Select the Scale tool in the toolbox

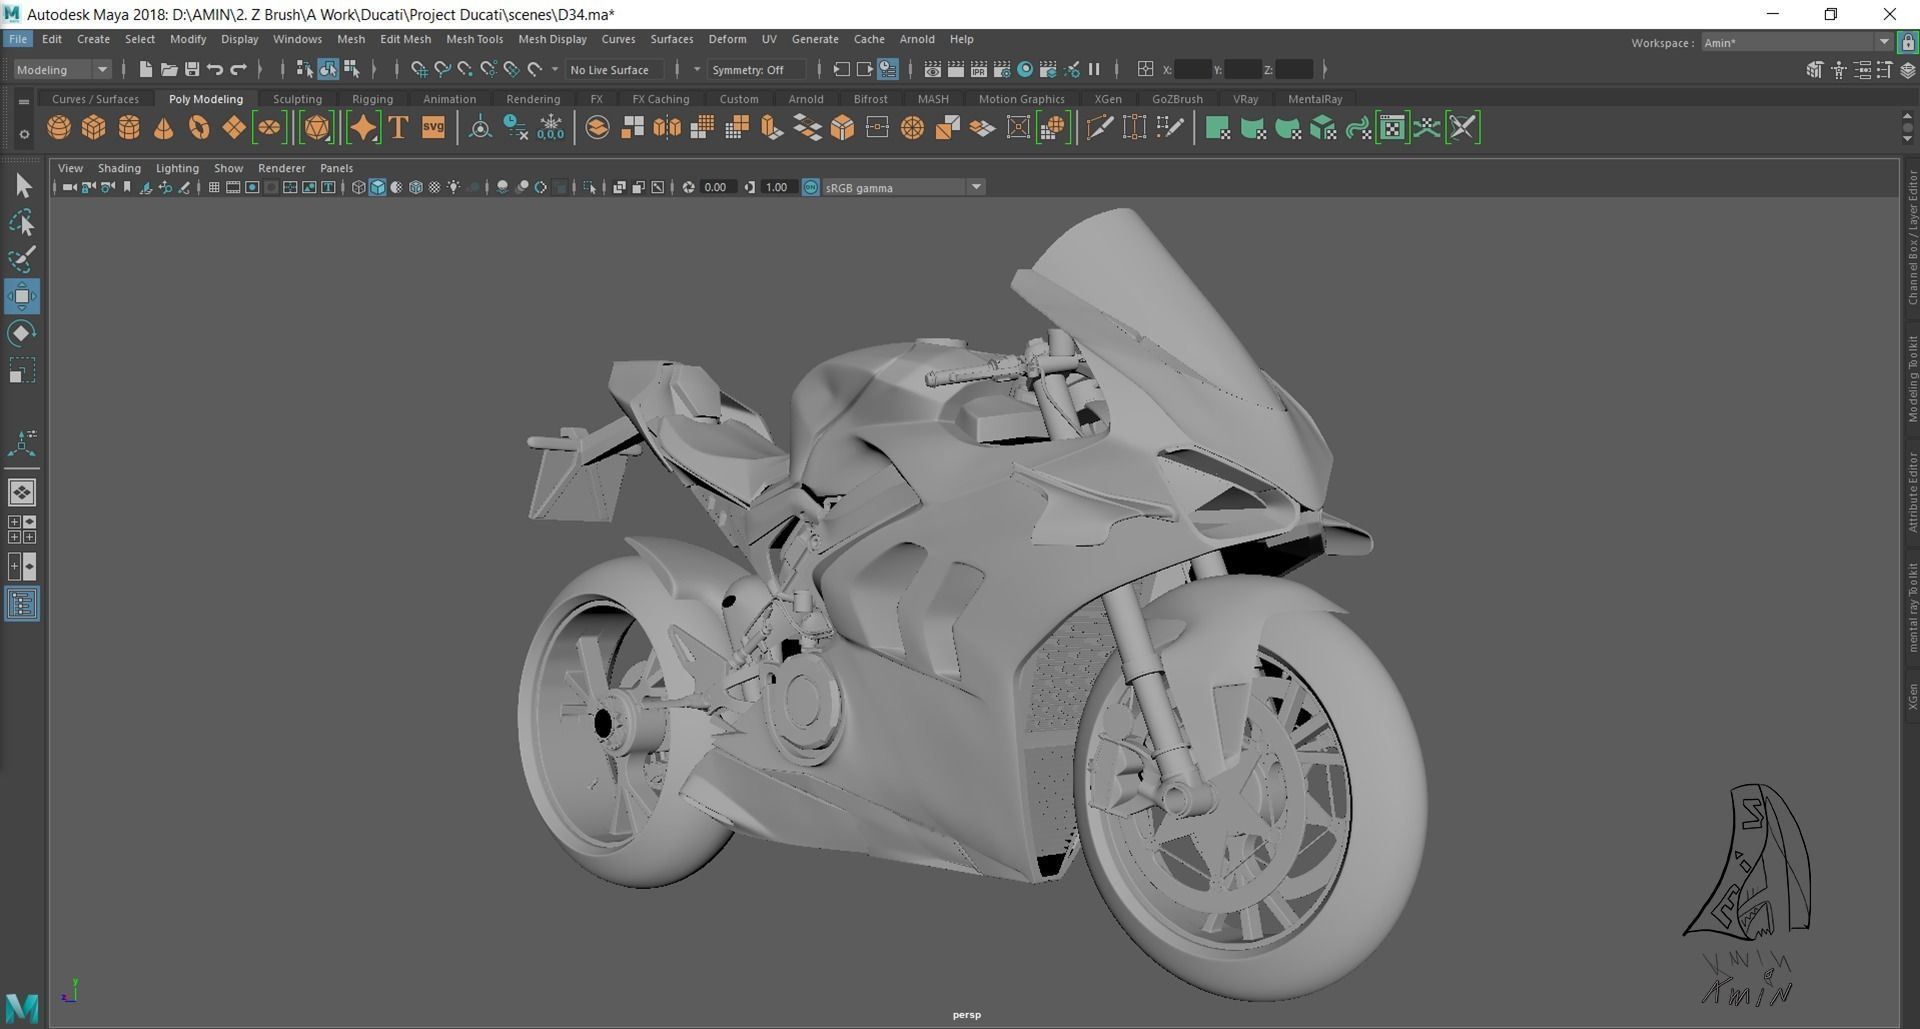click(x=21, y=371)
